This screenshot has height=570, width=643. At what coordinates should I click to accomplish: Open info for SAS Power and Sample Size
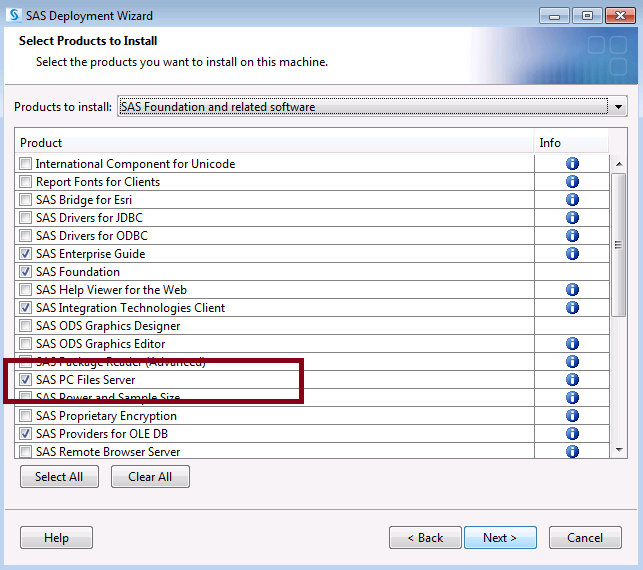[x=572, y=397]
